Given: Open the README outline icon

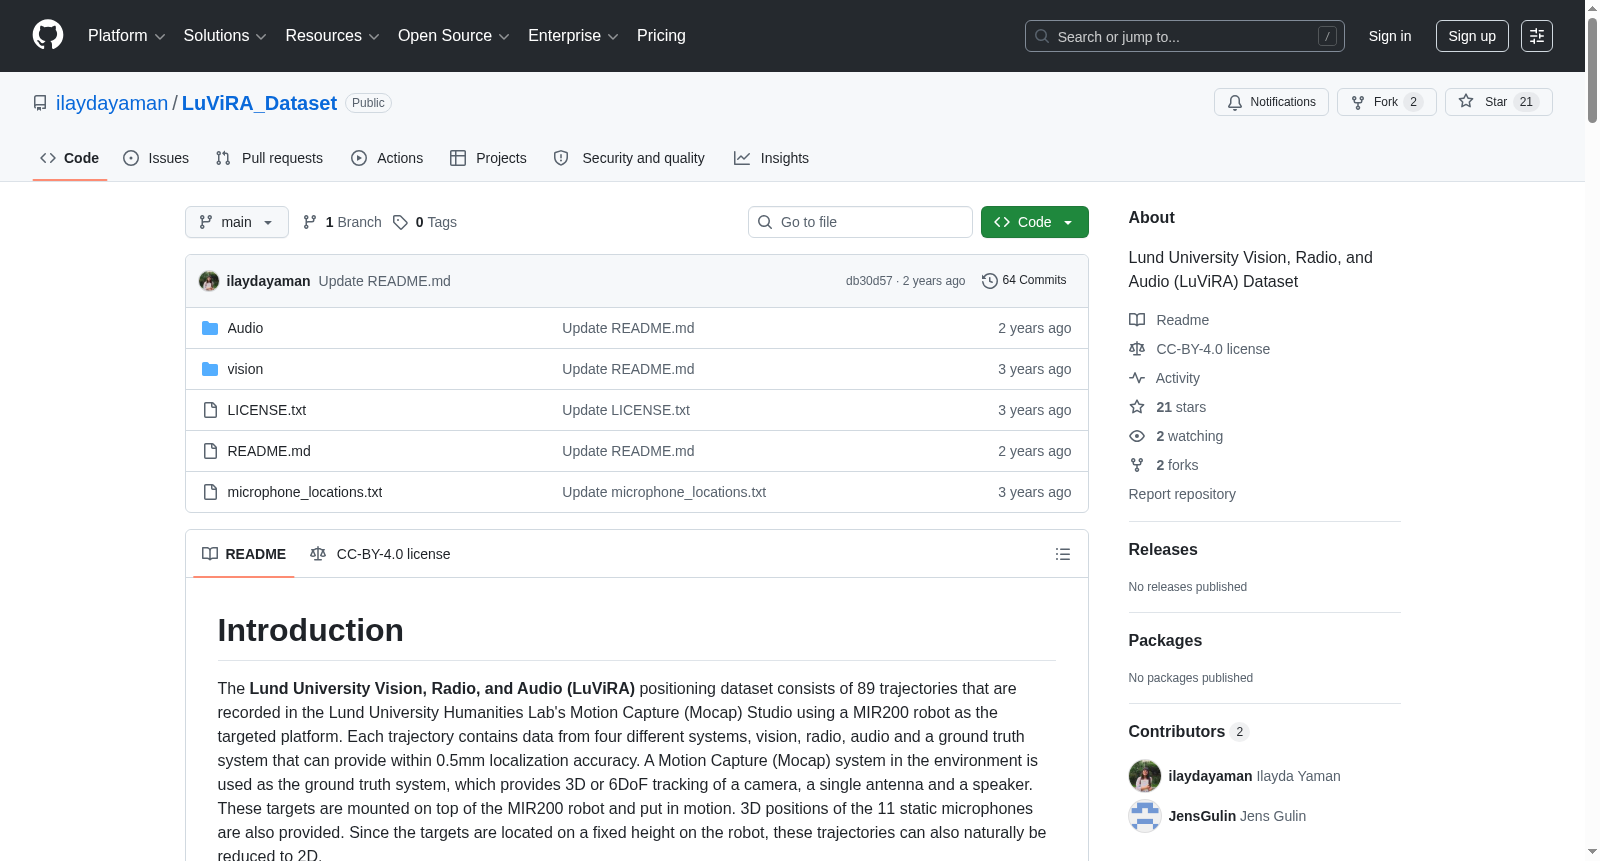Looking at the screenshot, I should [1063, 554].
